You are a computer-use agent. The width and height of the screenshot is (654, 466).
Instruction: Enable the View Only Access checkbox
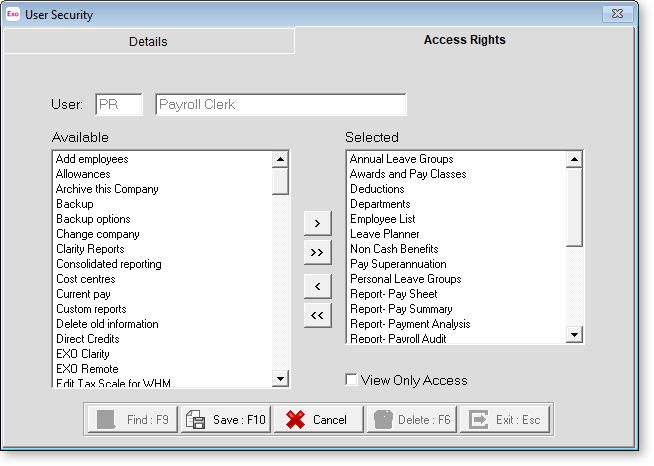pyautogui.click(x=351, y=380)
